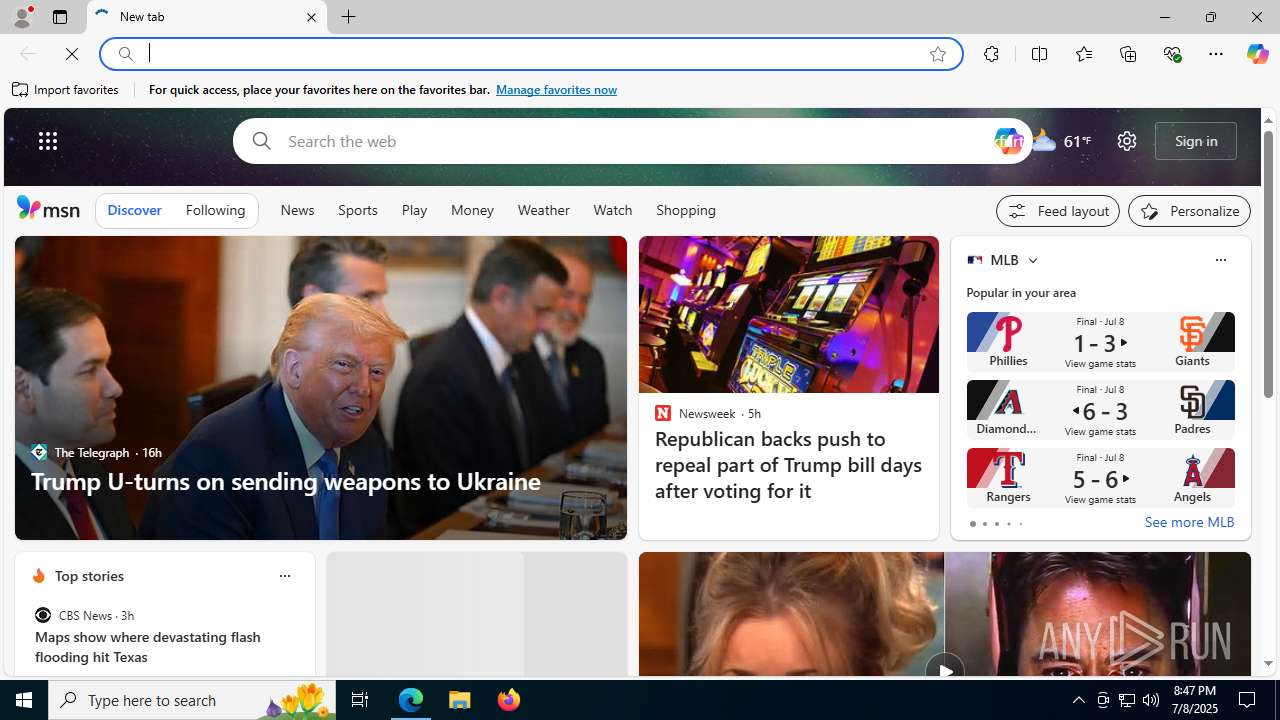Open Top stories more options
Image resolution: width=1280 pixels, height=720 pixels.
pos(284,576)
